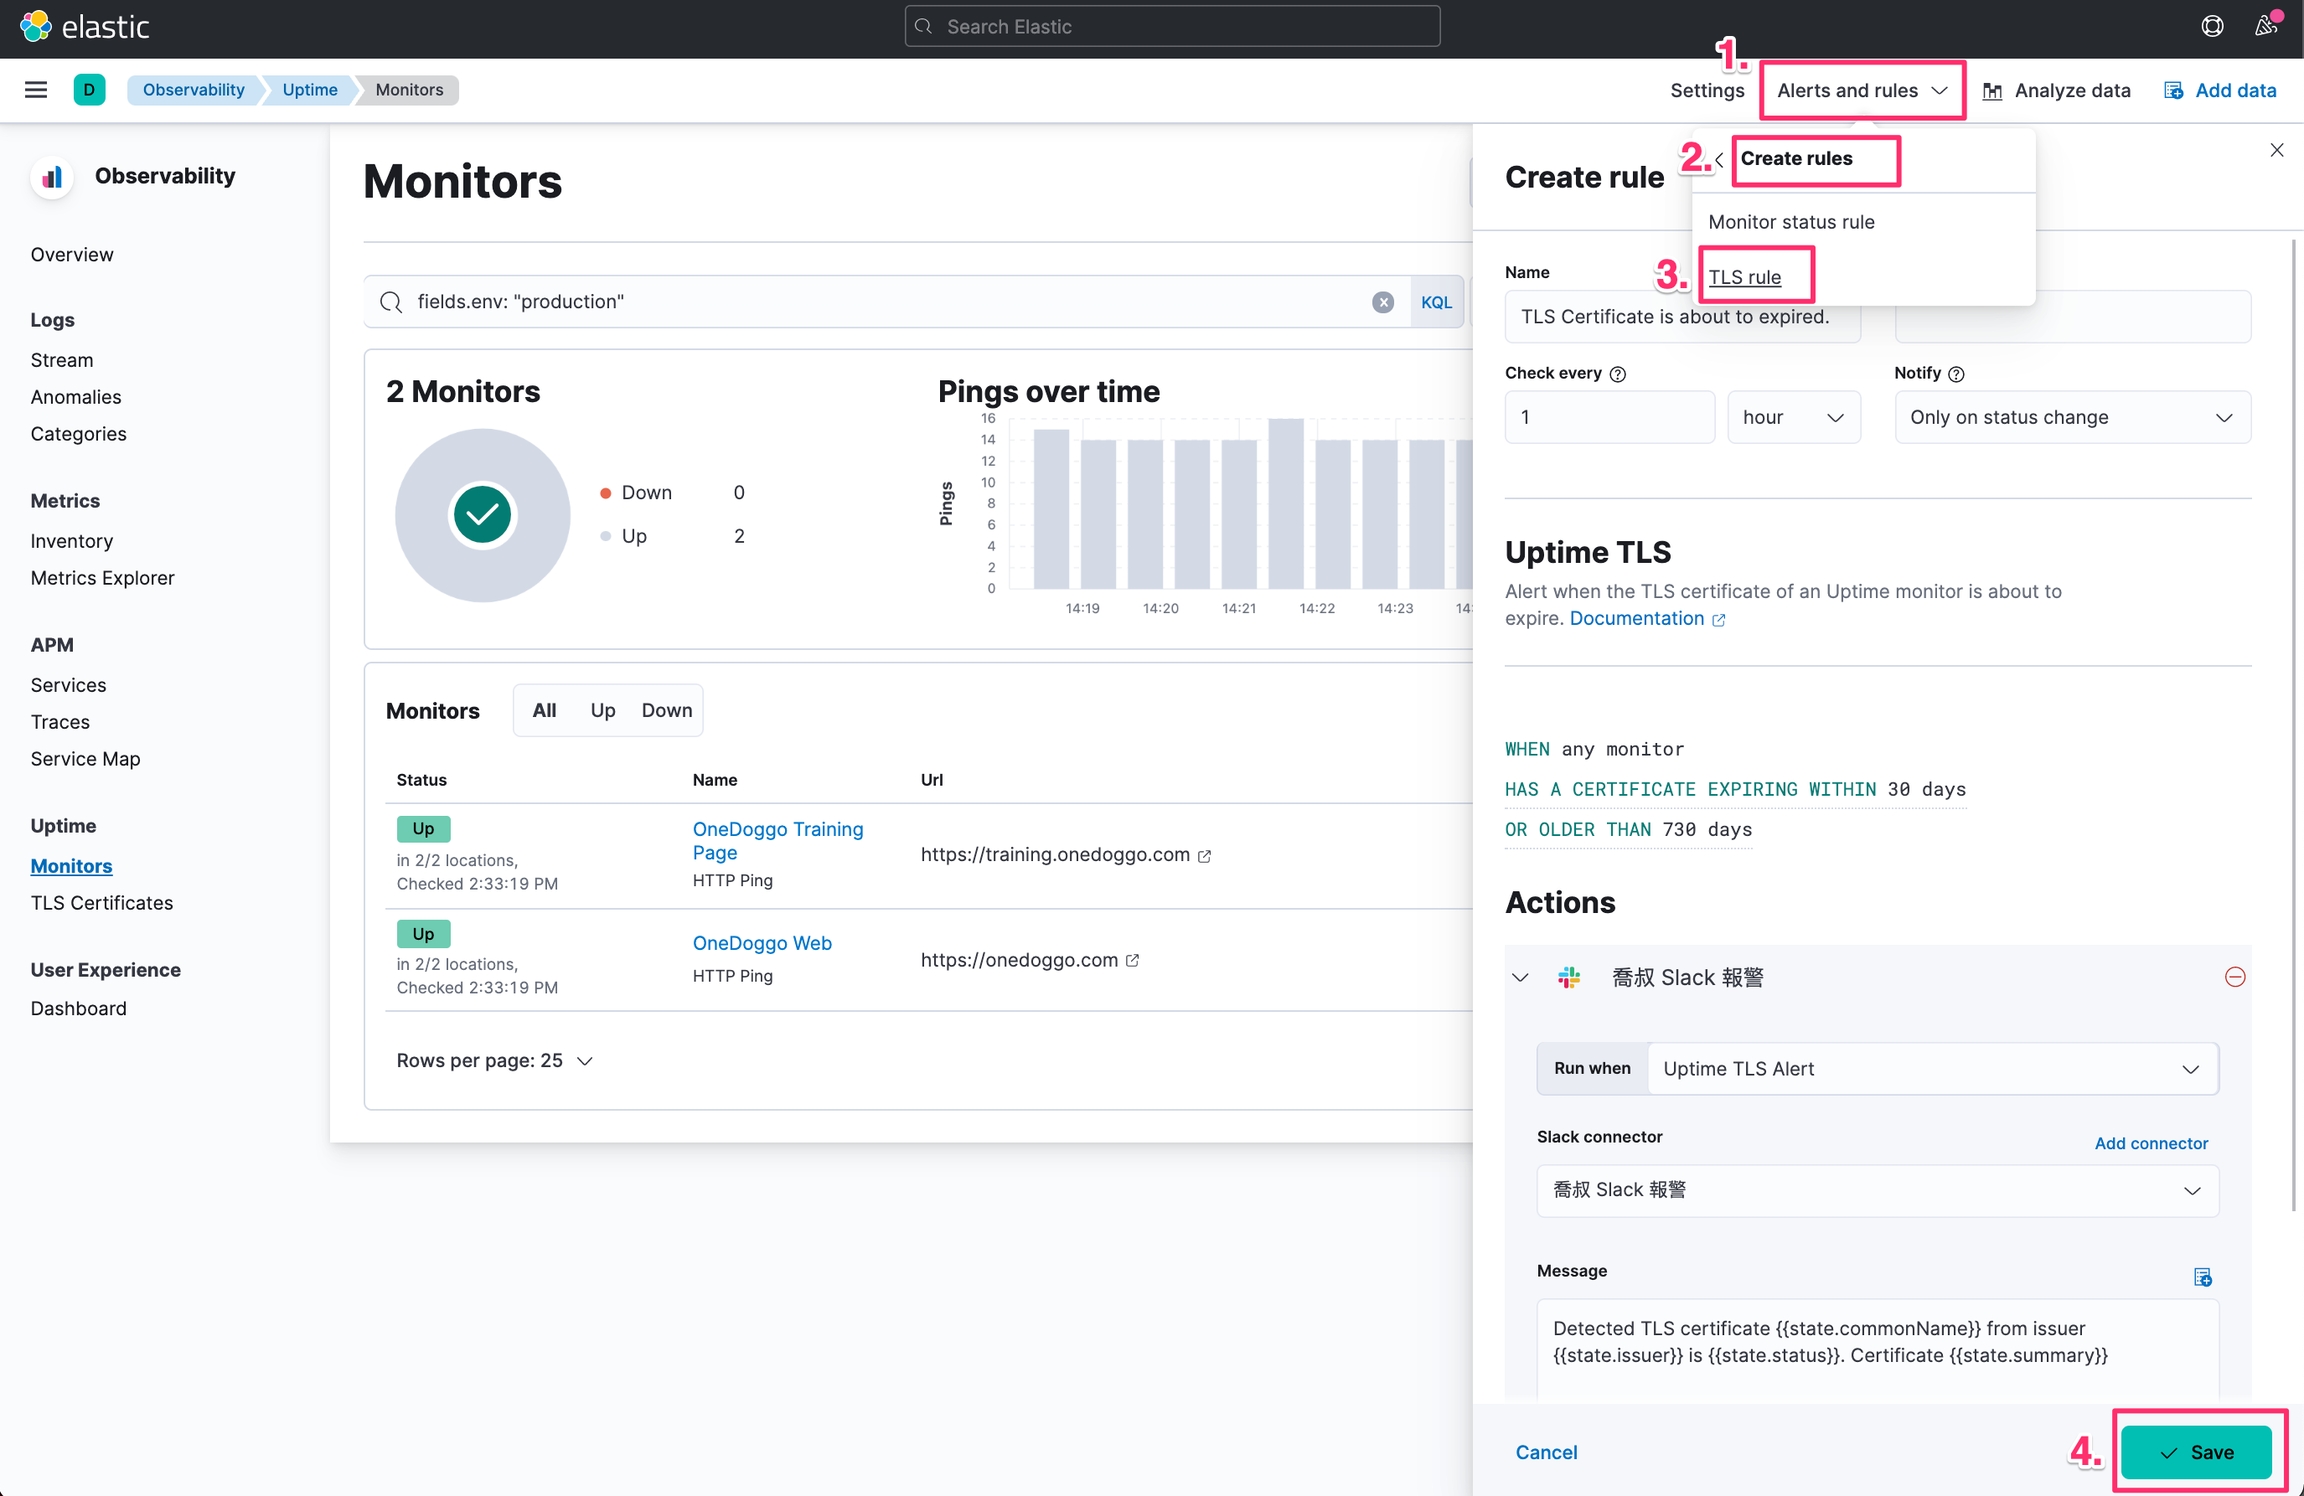Toggle KQL query language button
This screenshot has height=1496, width=2304.
click(x=1436, y=302)
